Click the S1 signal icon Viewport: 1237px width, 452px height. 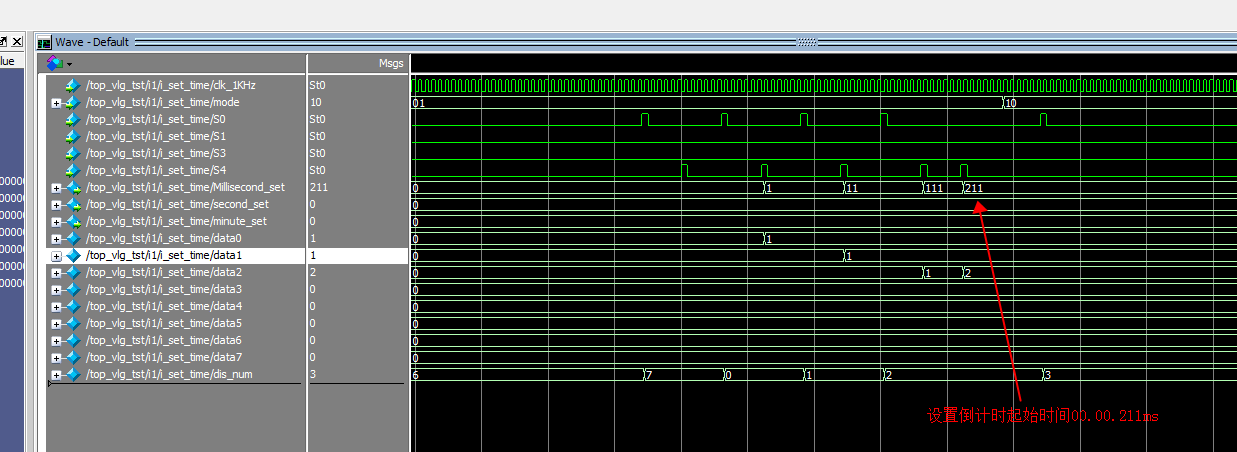(x=72, y=137)
